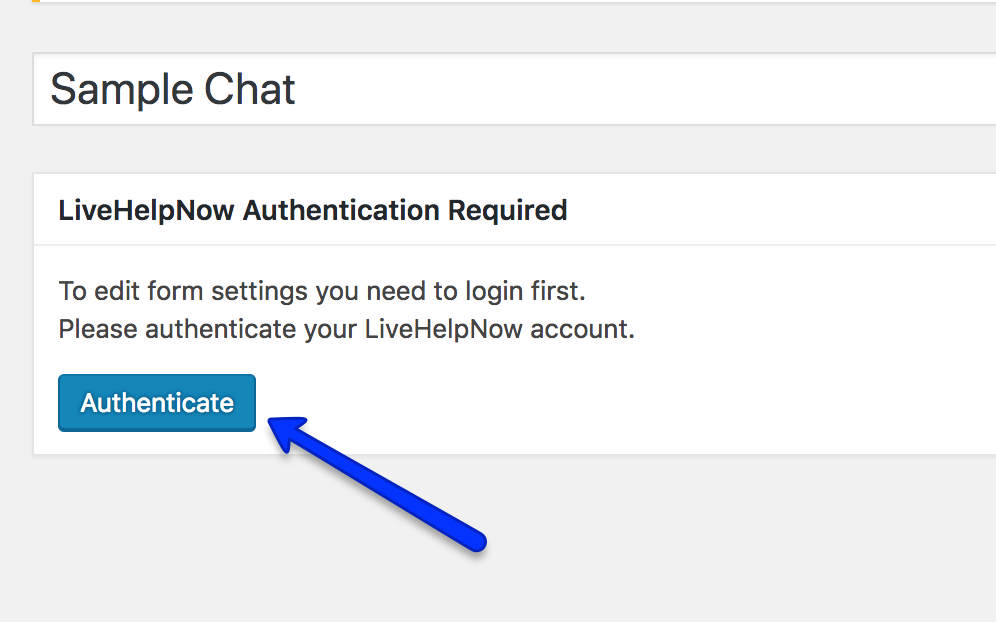
Task: Click the word 'settings' in the first message line
Action: (x=260, y=292)
